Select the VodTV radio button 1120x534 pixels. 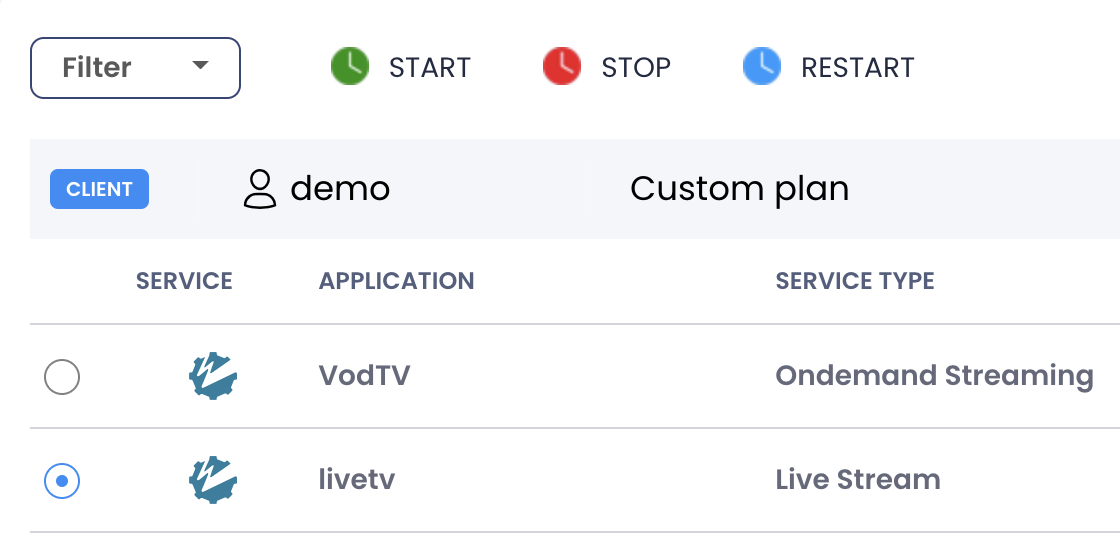pyautogui.click(x=62, y=377)
